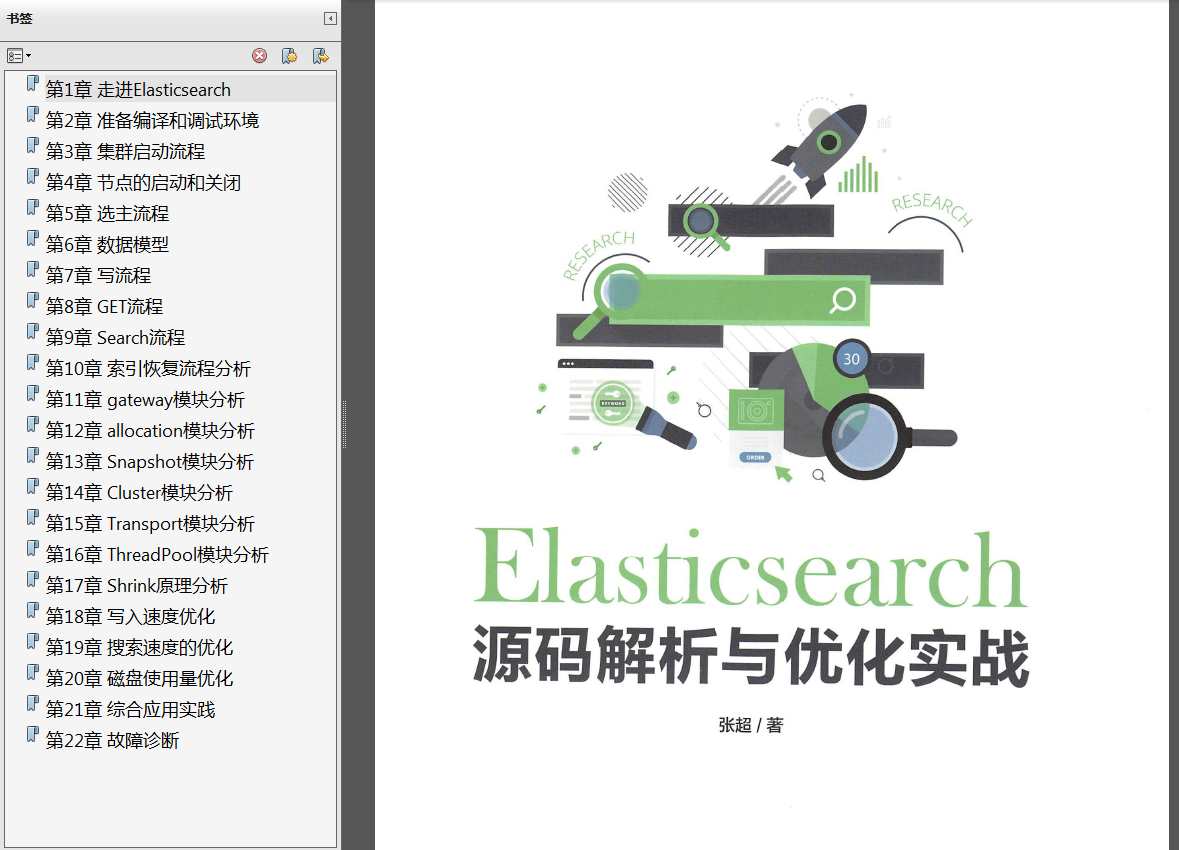Click the bookmark icon beside 第17章

coord(32,579)
